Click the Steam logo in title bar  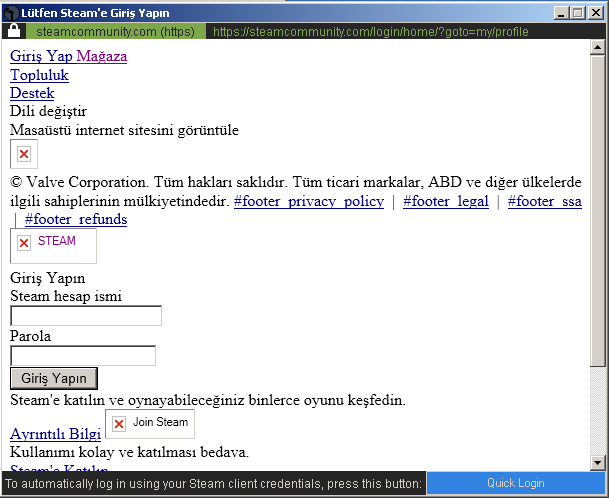coord(11,13)
